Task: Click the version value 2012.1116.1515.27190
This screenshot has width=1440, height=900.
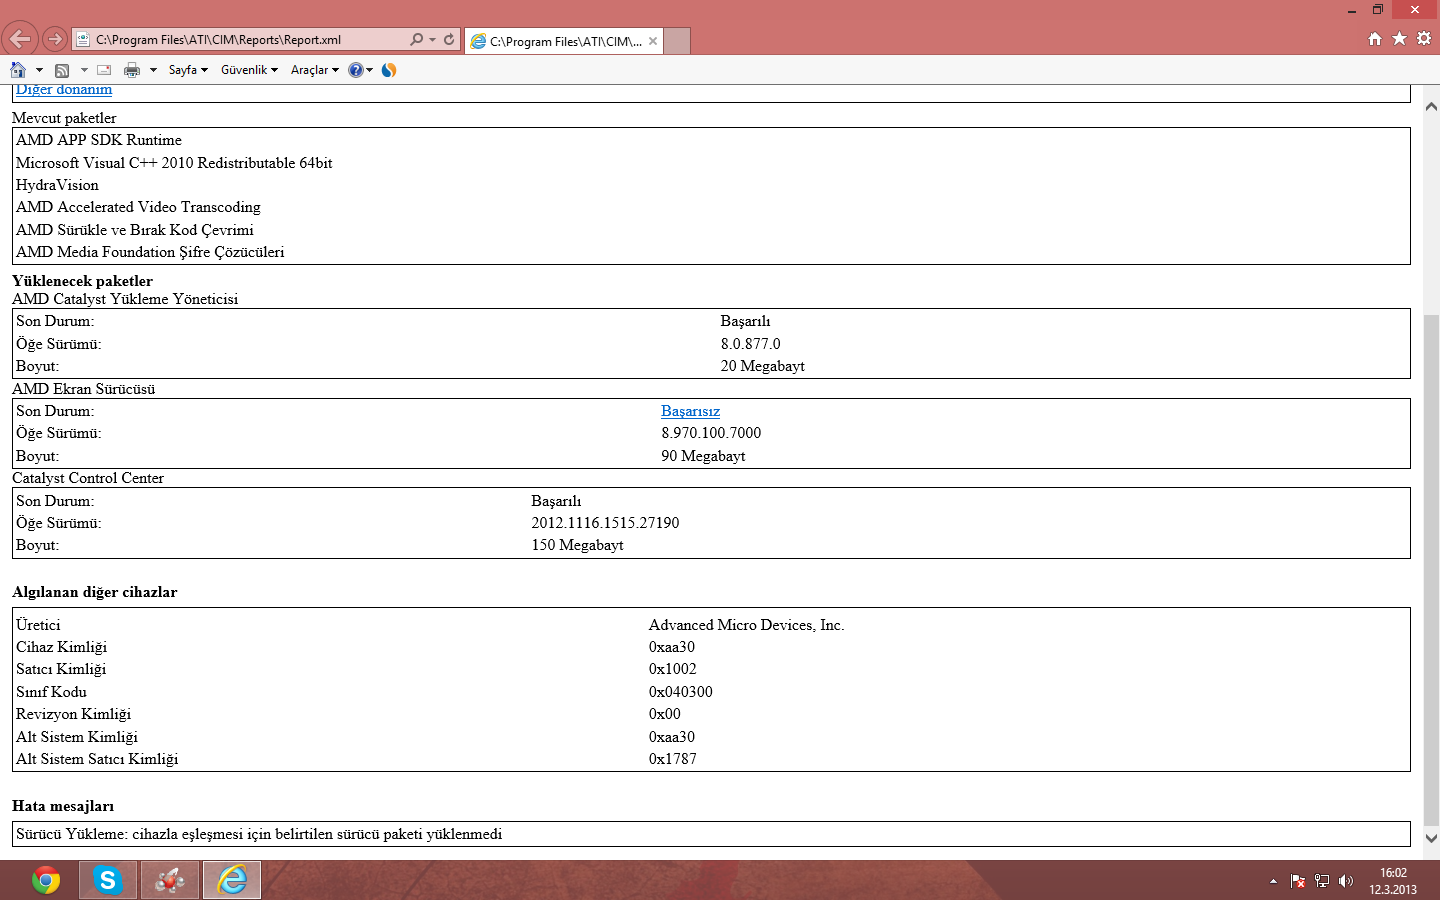Action: coord(605,523)
